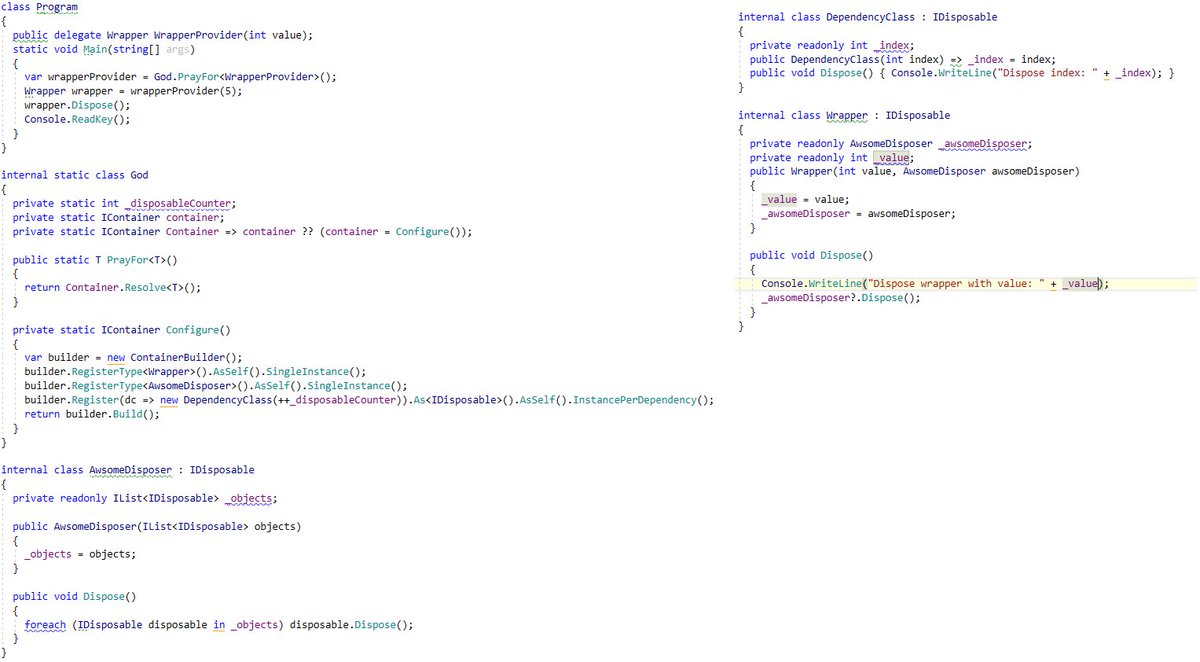Click the 'internal class AwsomeDisposer : IDisposable' declaration
This screenshot has height=662, width=1200.
(128, 469)
